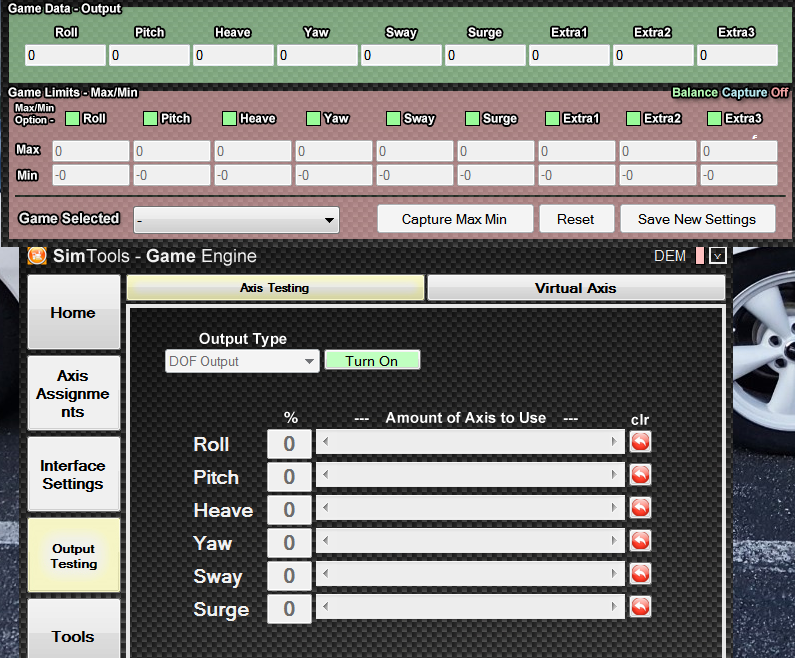Click the Reset button in Game Limits

576,219
